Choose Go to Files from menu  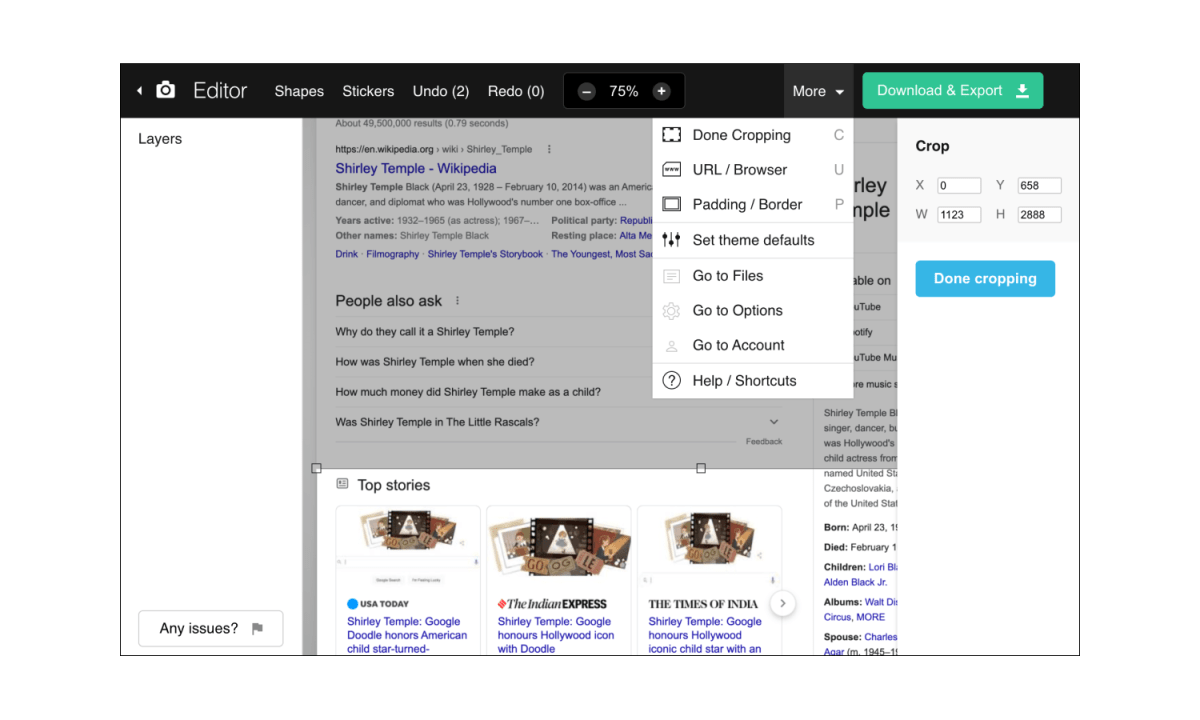point(727,276)
